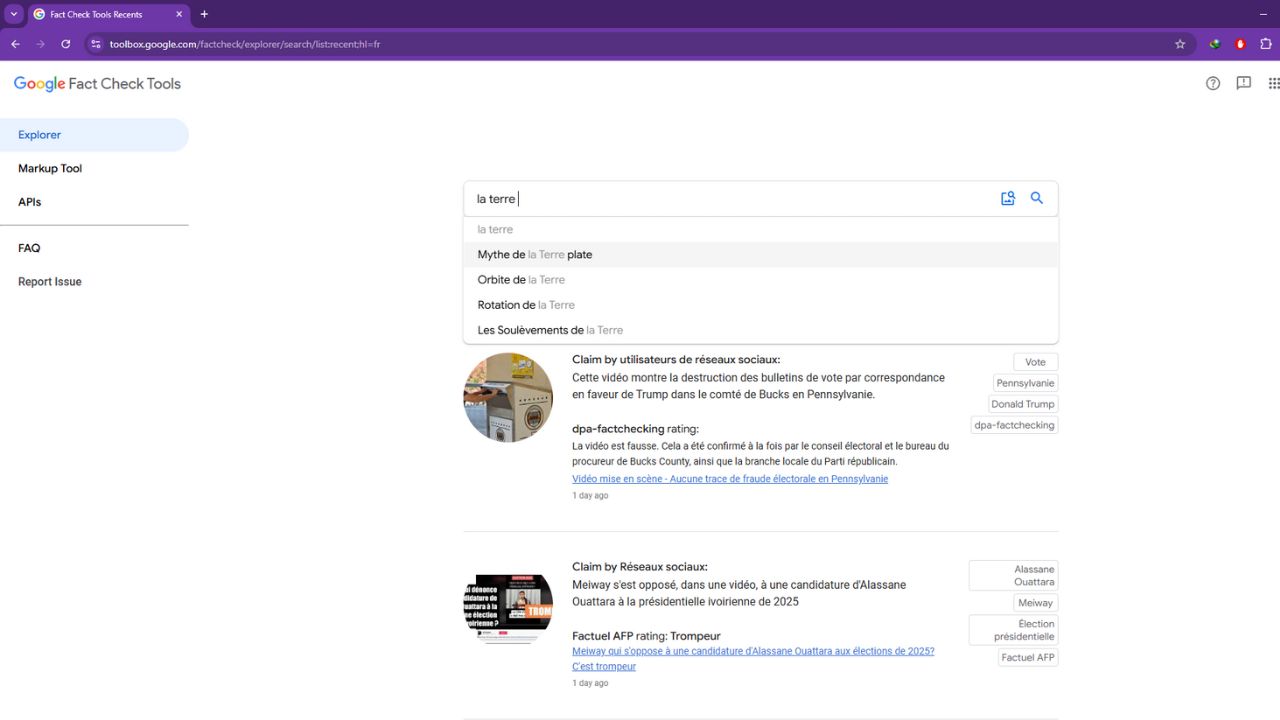Image resolution: width=1280 pixels, height=720 pixels.
Task: Bookmark this page with the star icon
Action: click(1180, 44)
